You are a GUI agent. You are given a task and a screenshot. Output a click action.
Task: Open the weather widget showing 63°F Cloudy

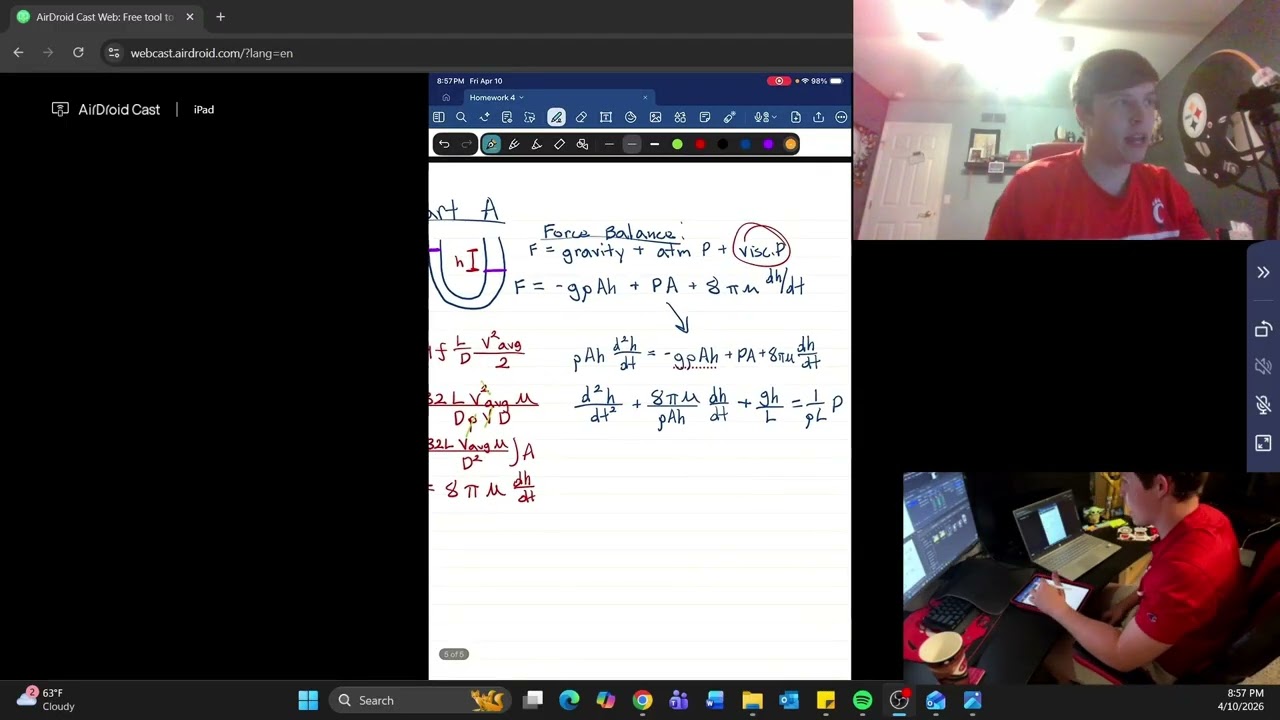click(47, 699)
